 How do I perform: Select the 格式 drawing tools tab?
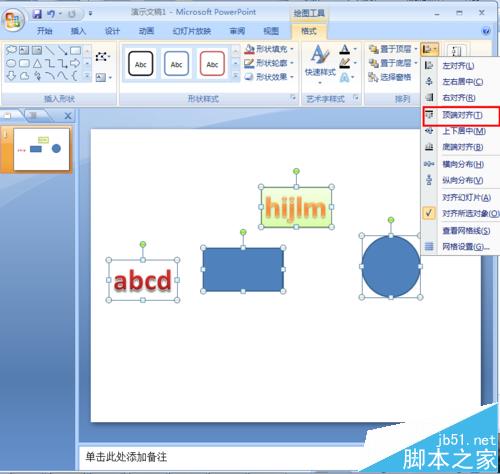(309, 31)
